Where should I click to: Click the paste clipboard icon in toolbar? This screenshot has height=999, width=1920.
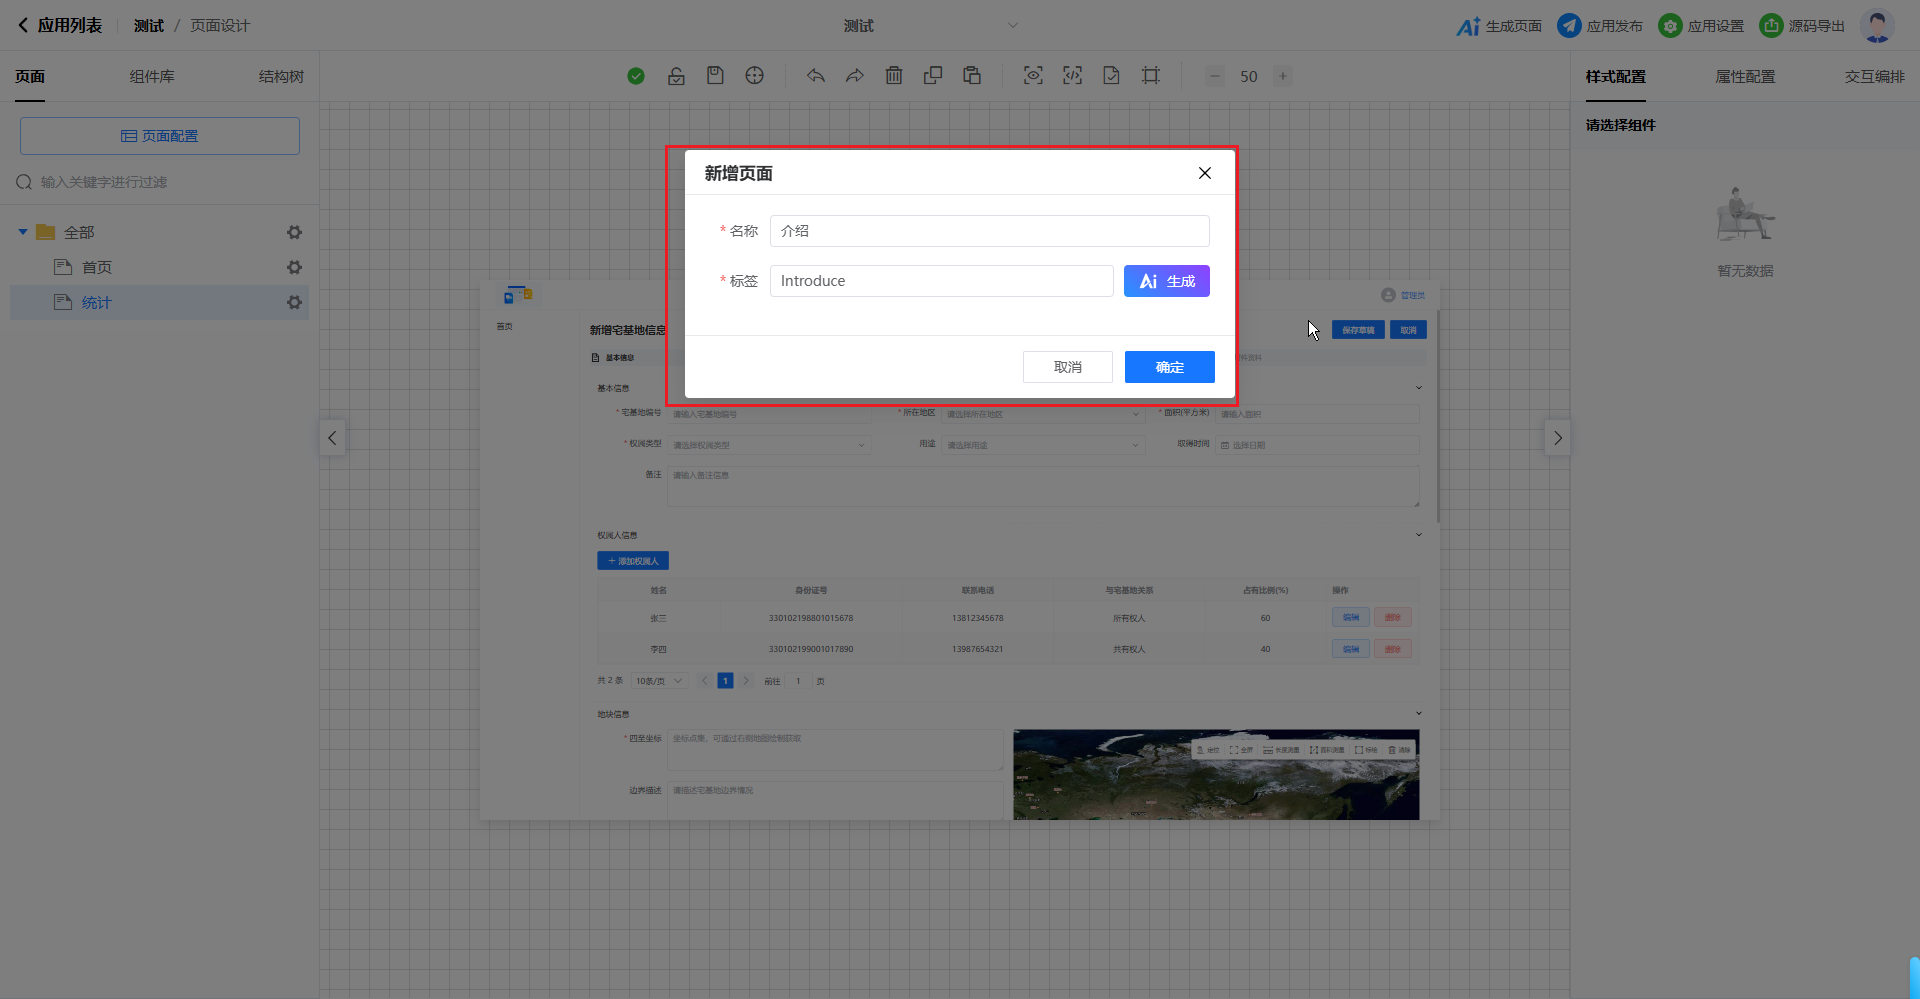[x=972, y=76]
